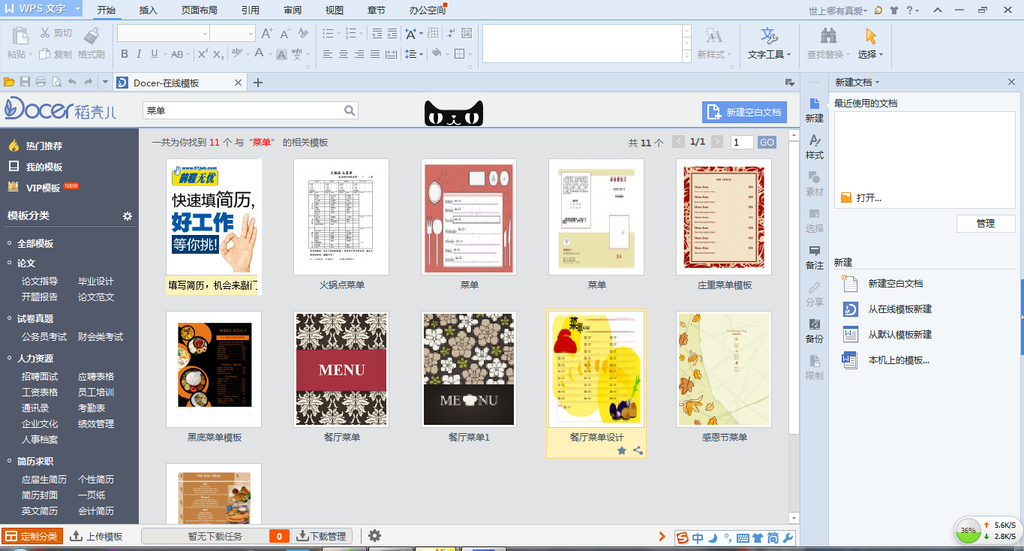
Task: Click the 新建 icon in right sidebar
Action: 814,110
